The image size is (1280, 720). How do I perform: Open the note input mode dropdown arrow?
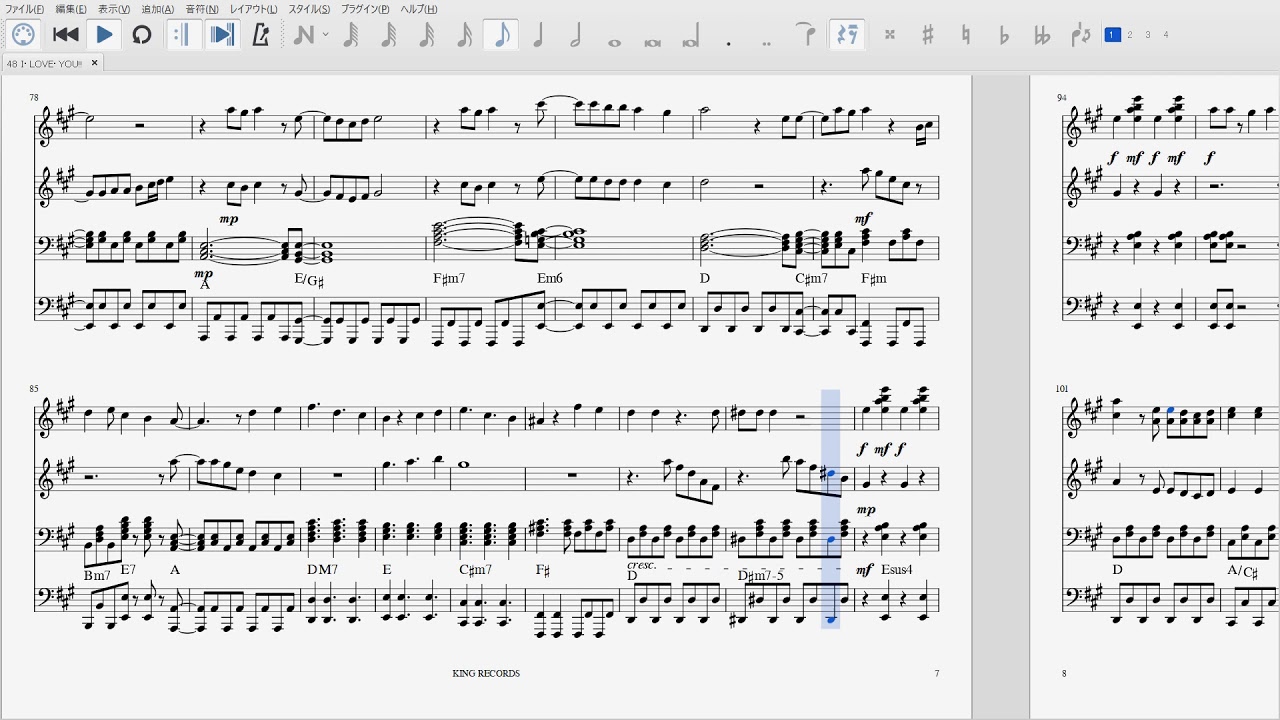tap(326, 35)
